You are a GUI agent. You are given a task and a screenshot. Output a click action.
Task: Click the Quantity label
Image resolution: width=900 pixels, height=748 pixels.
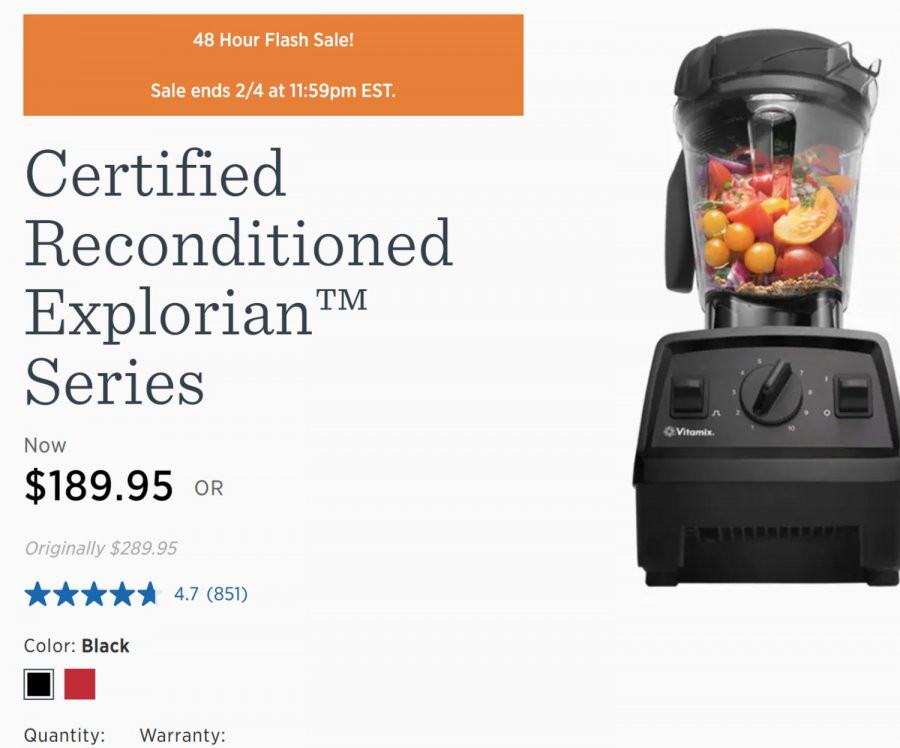(64, 735)
